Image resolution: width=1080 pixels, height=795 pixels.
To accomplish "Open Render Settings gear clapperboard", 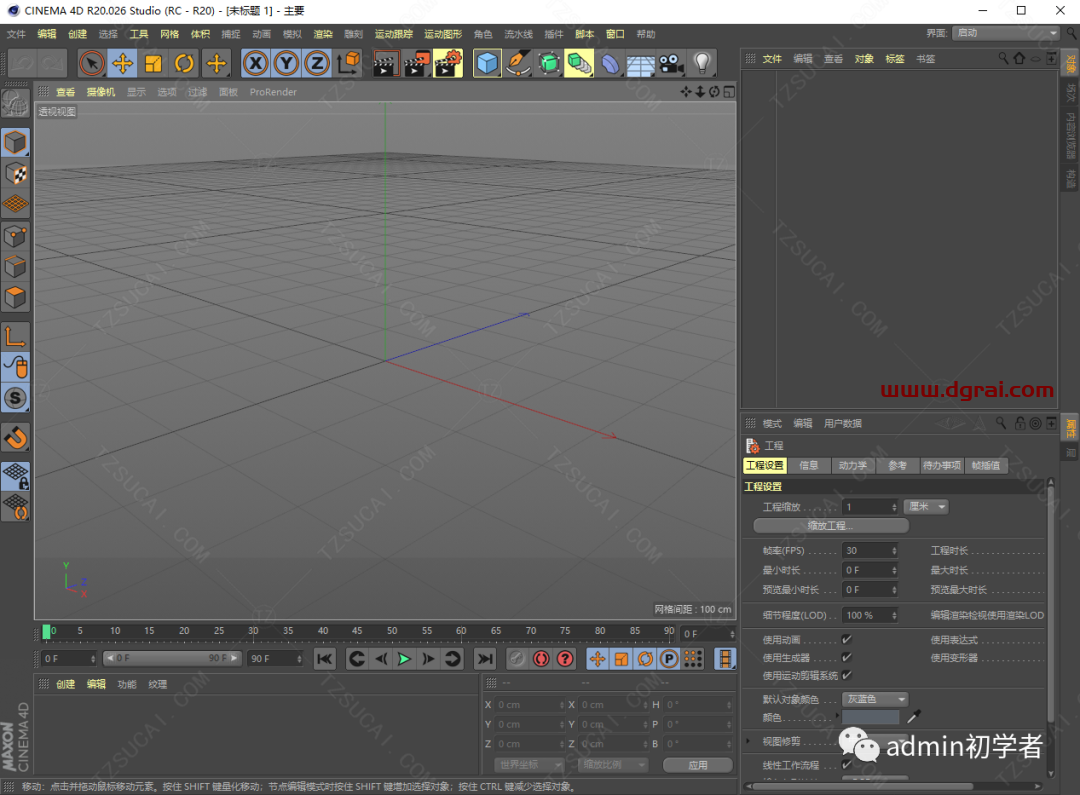I will [x=448, y=63].
